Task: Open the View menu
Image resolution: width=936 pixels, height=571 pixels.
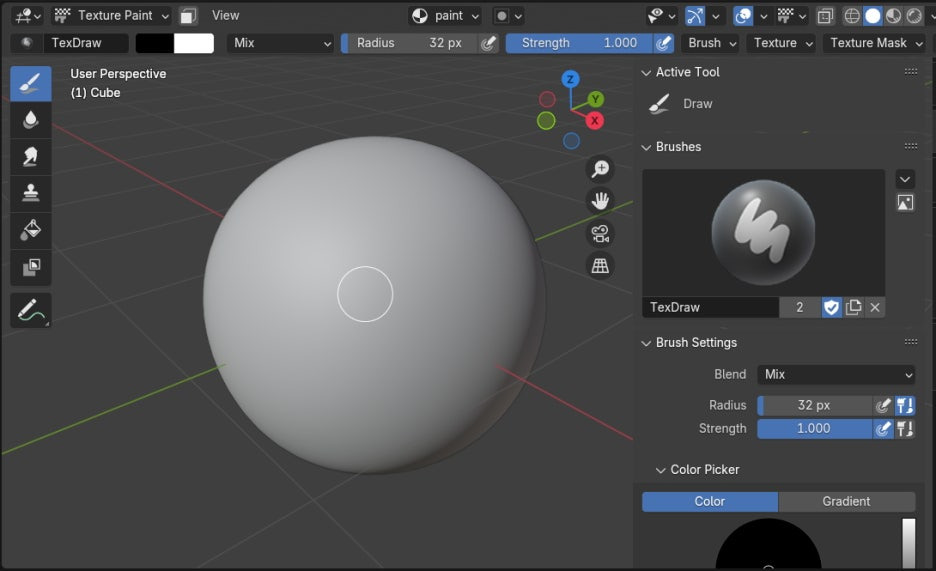Action: [225, 16]
